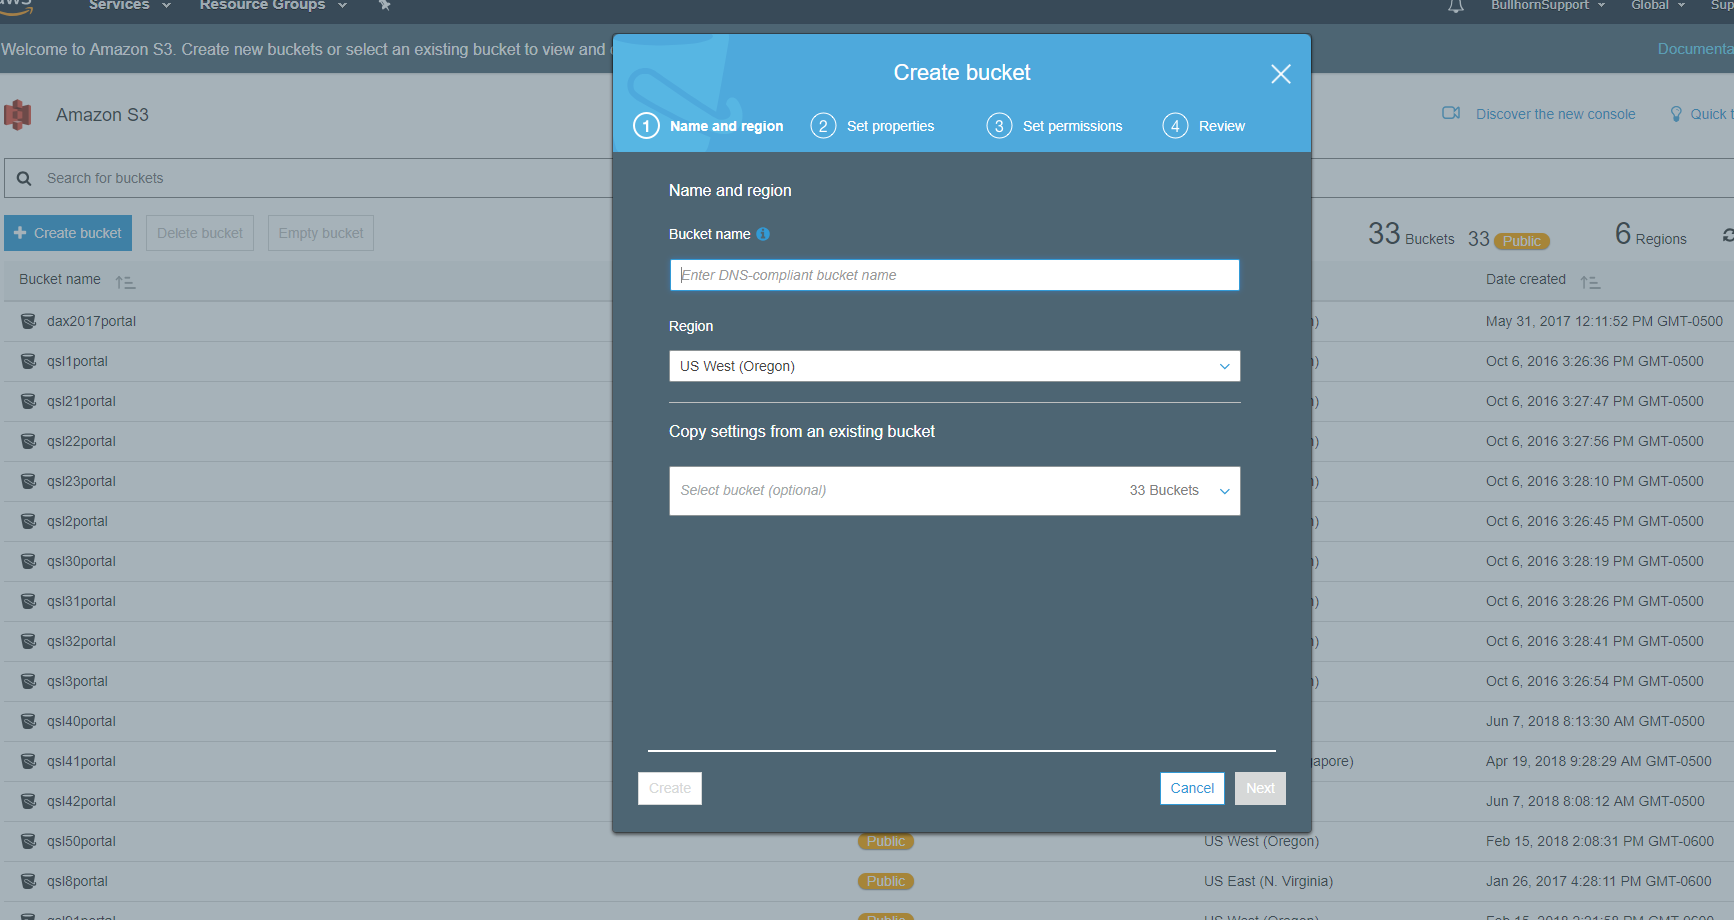
Task: Click the video icon beside Discover the new console
Action: click(1451, 113)
